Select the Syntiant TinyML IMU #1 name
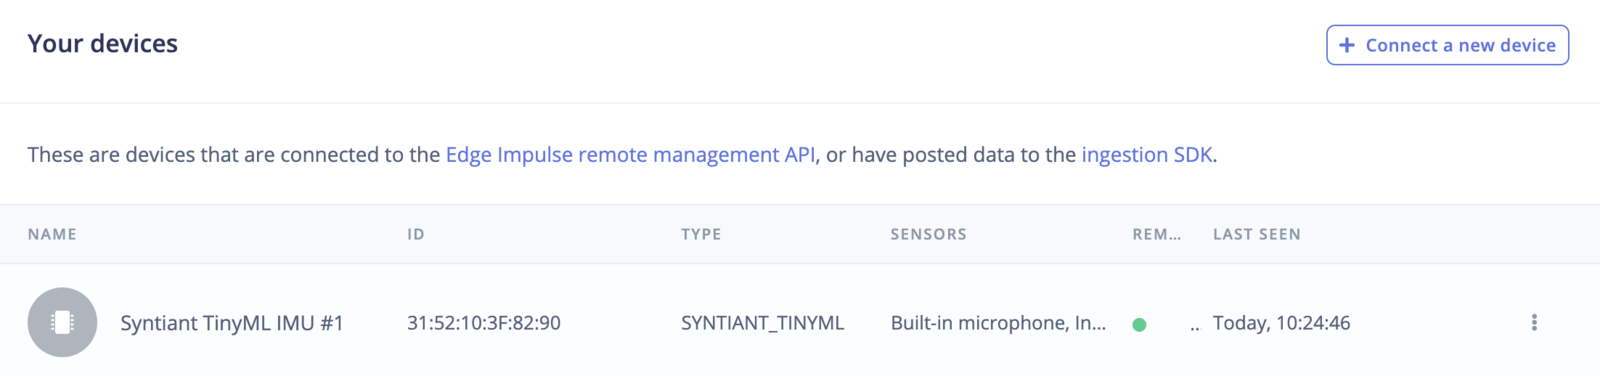 (232, 323)
